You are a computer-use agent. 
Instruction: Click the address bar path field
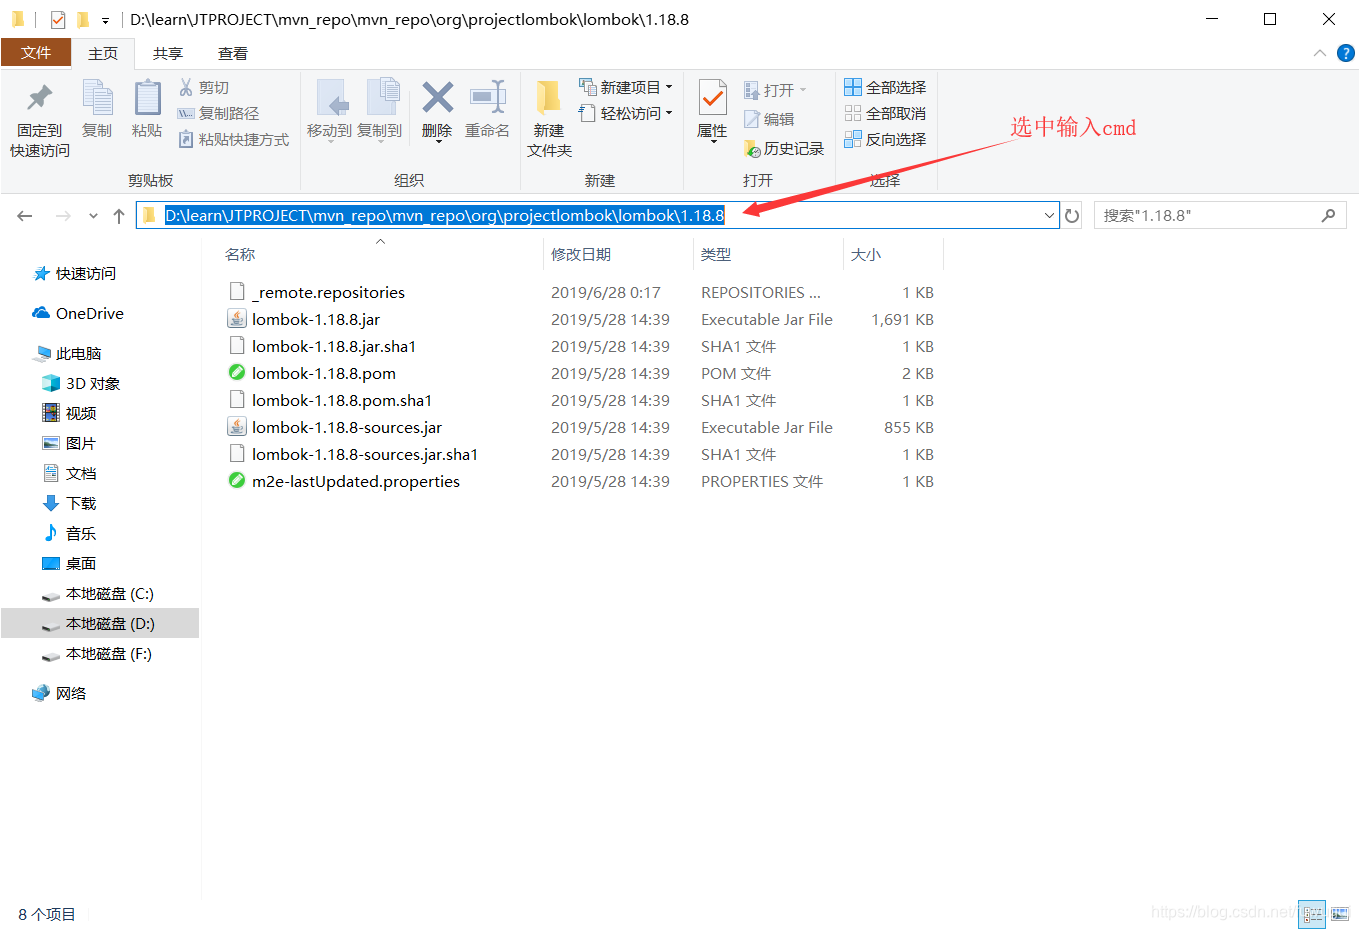pyautogui.click(x=597, y=215)
